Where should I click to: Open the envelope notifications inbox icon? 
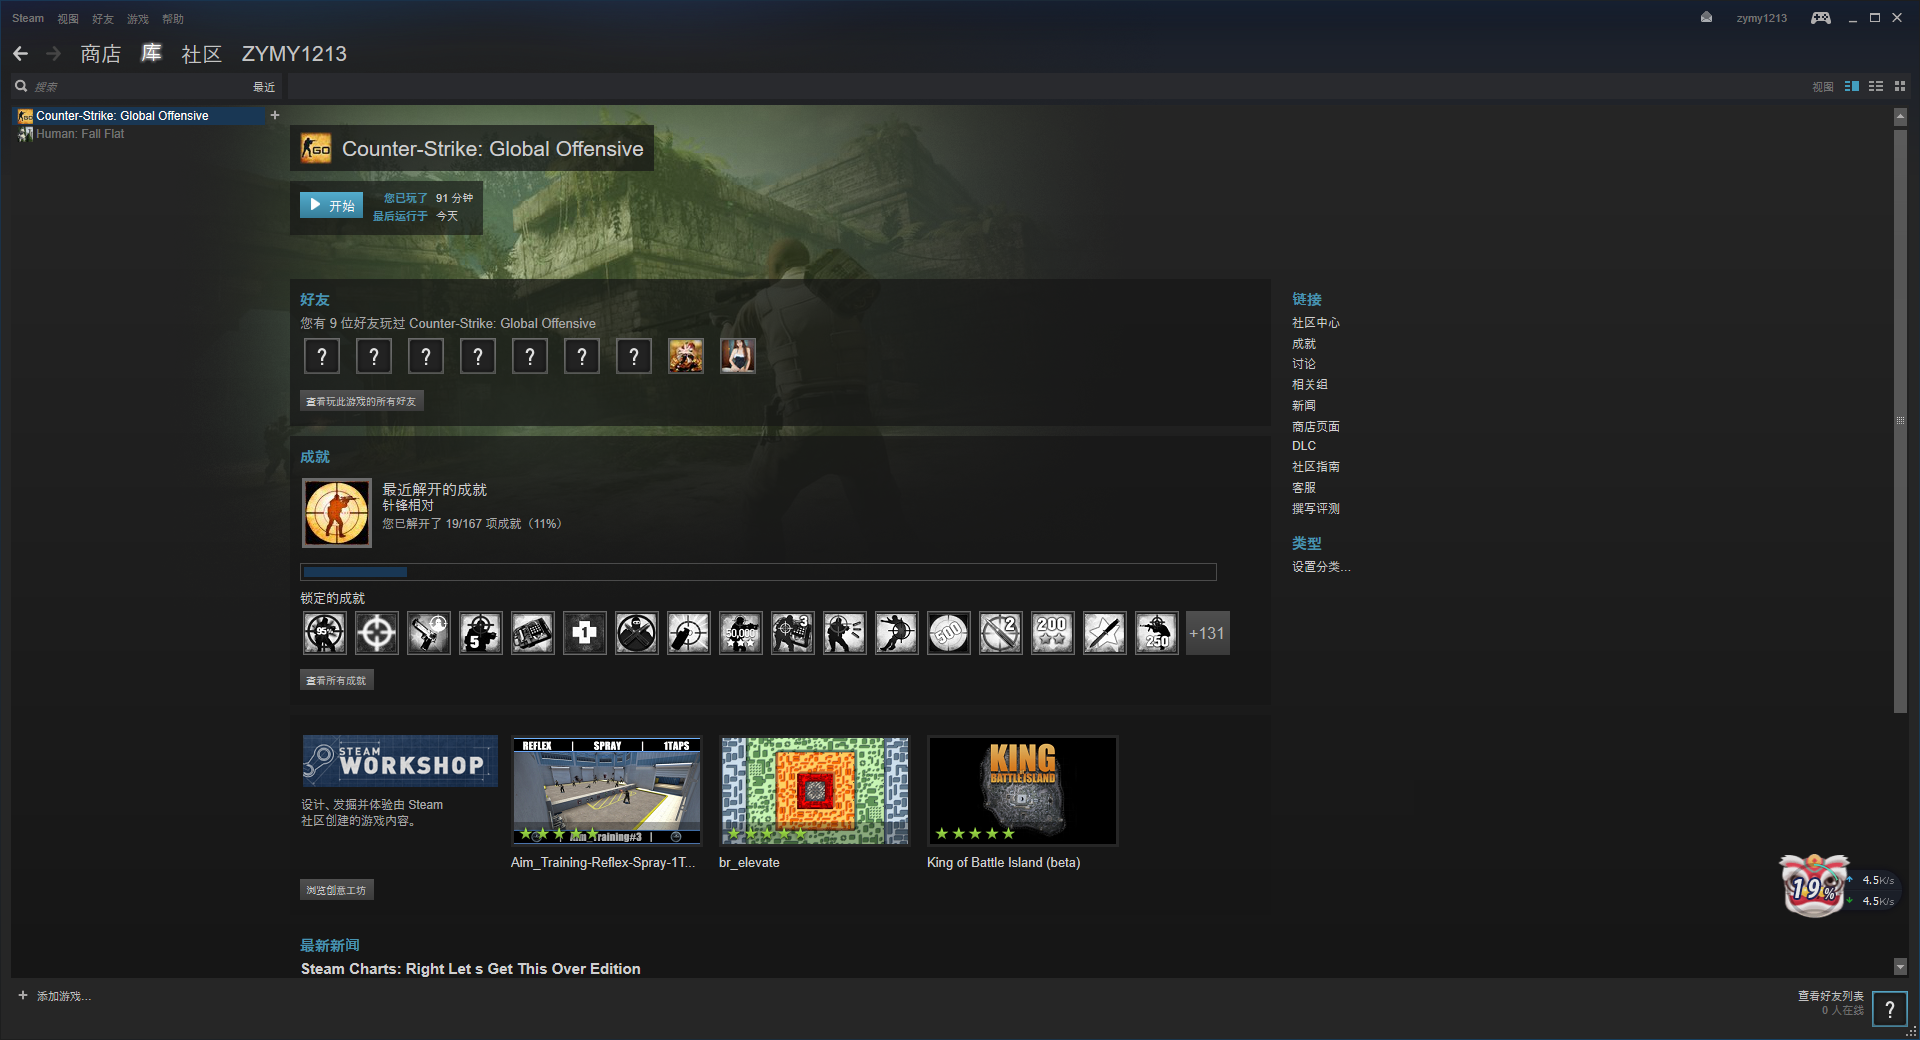[1706, 17]
